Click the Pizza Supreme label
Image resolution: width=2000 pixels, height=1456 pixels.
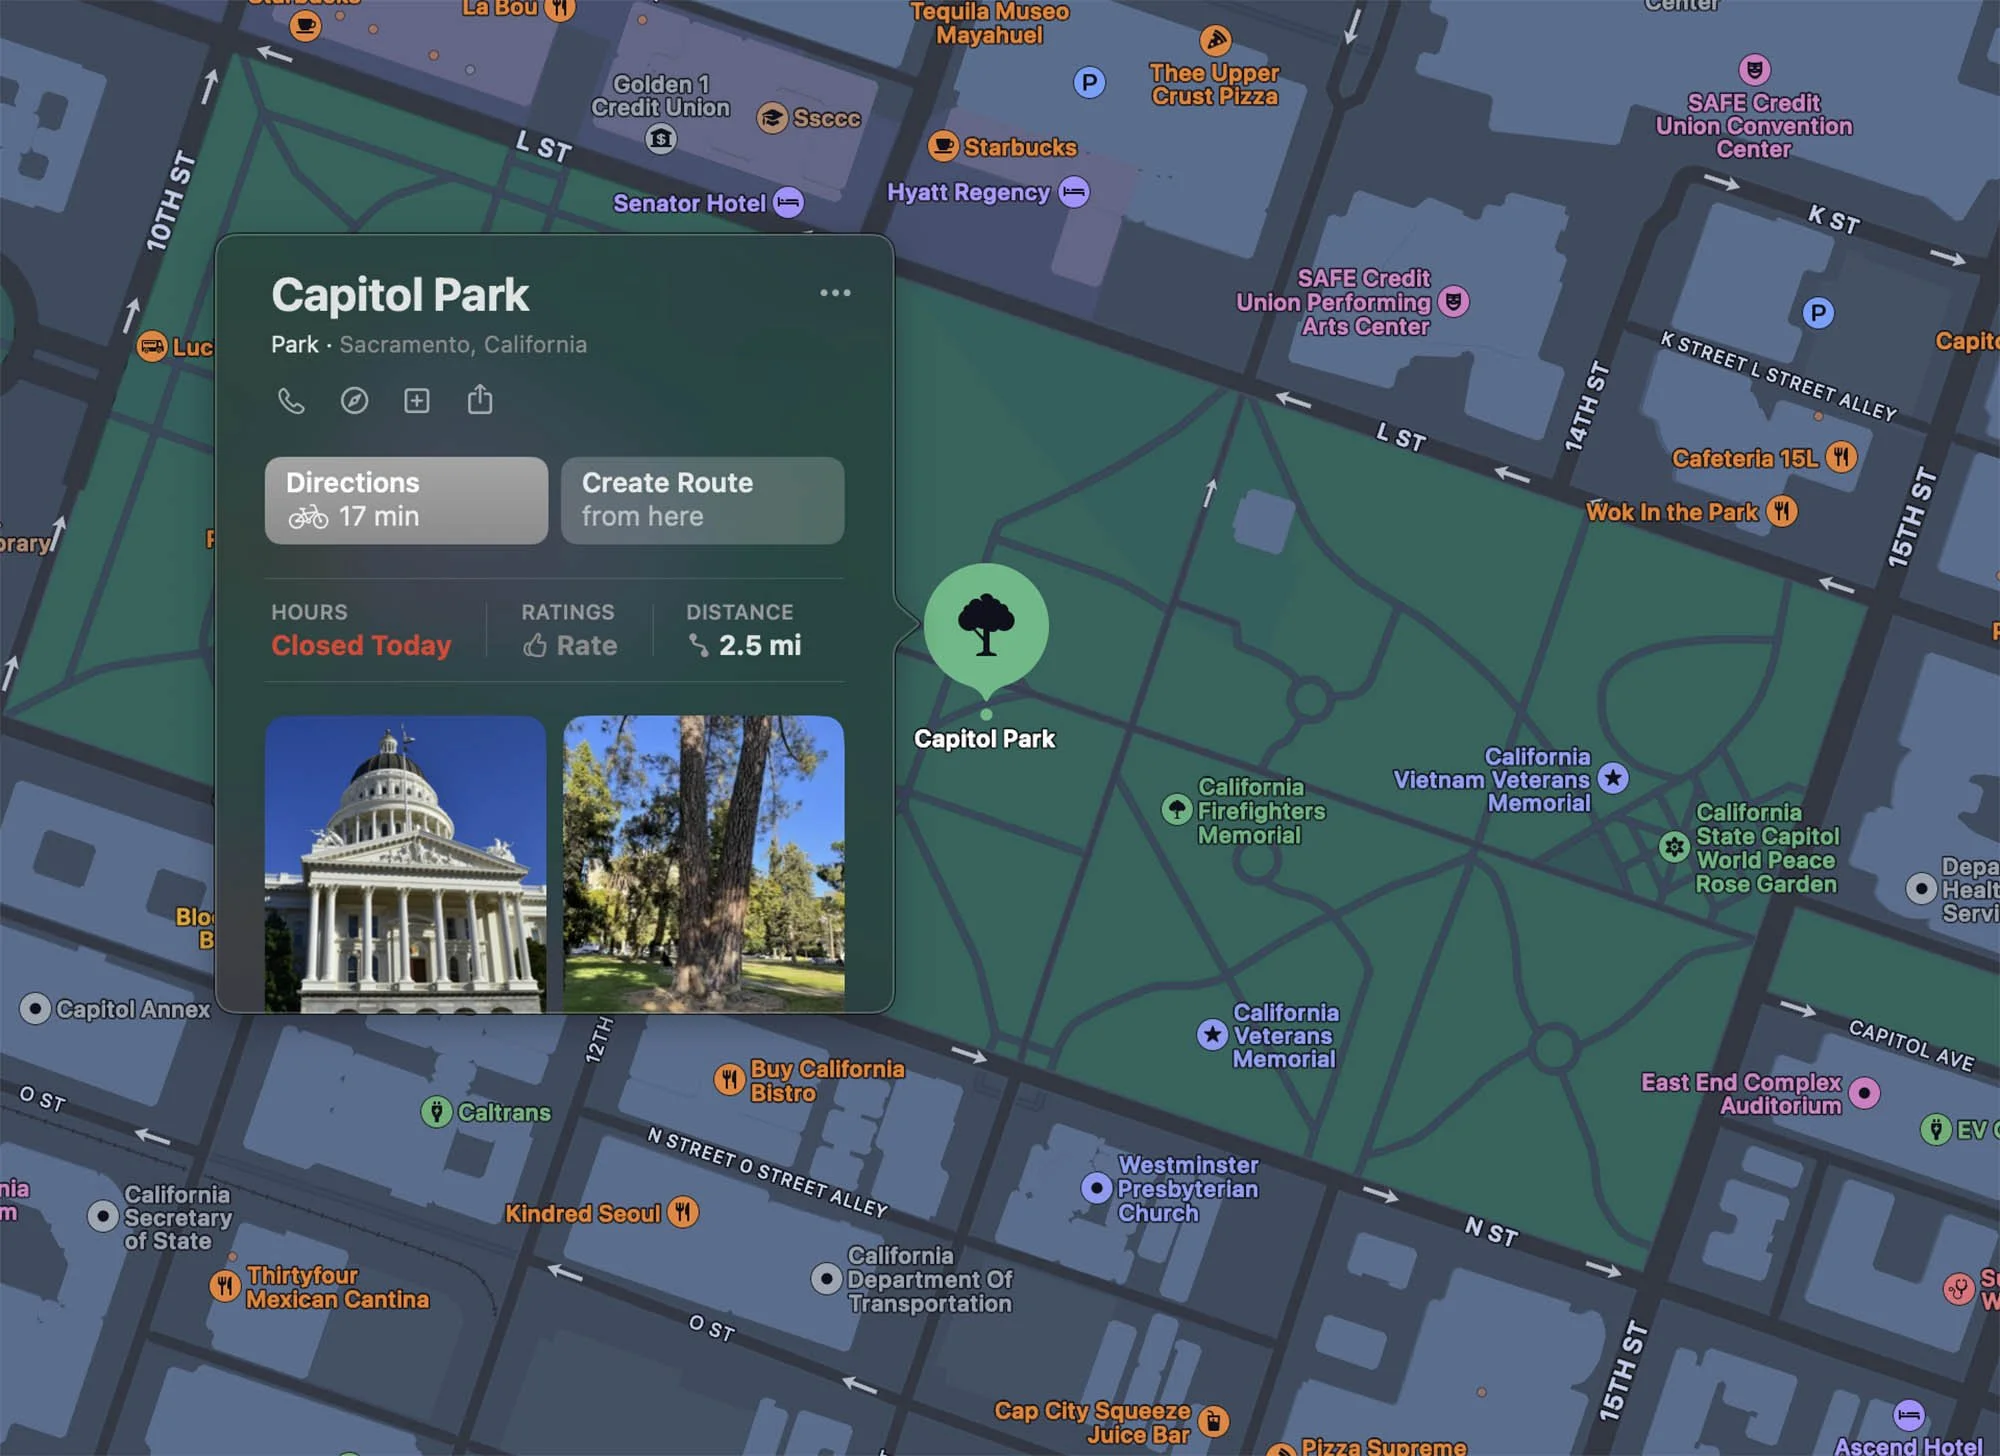pyautogui.click(x=1383, y=1446)
